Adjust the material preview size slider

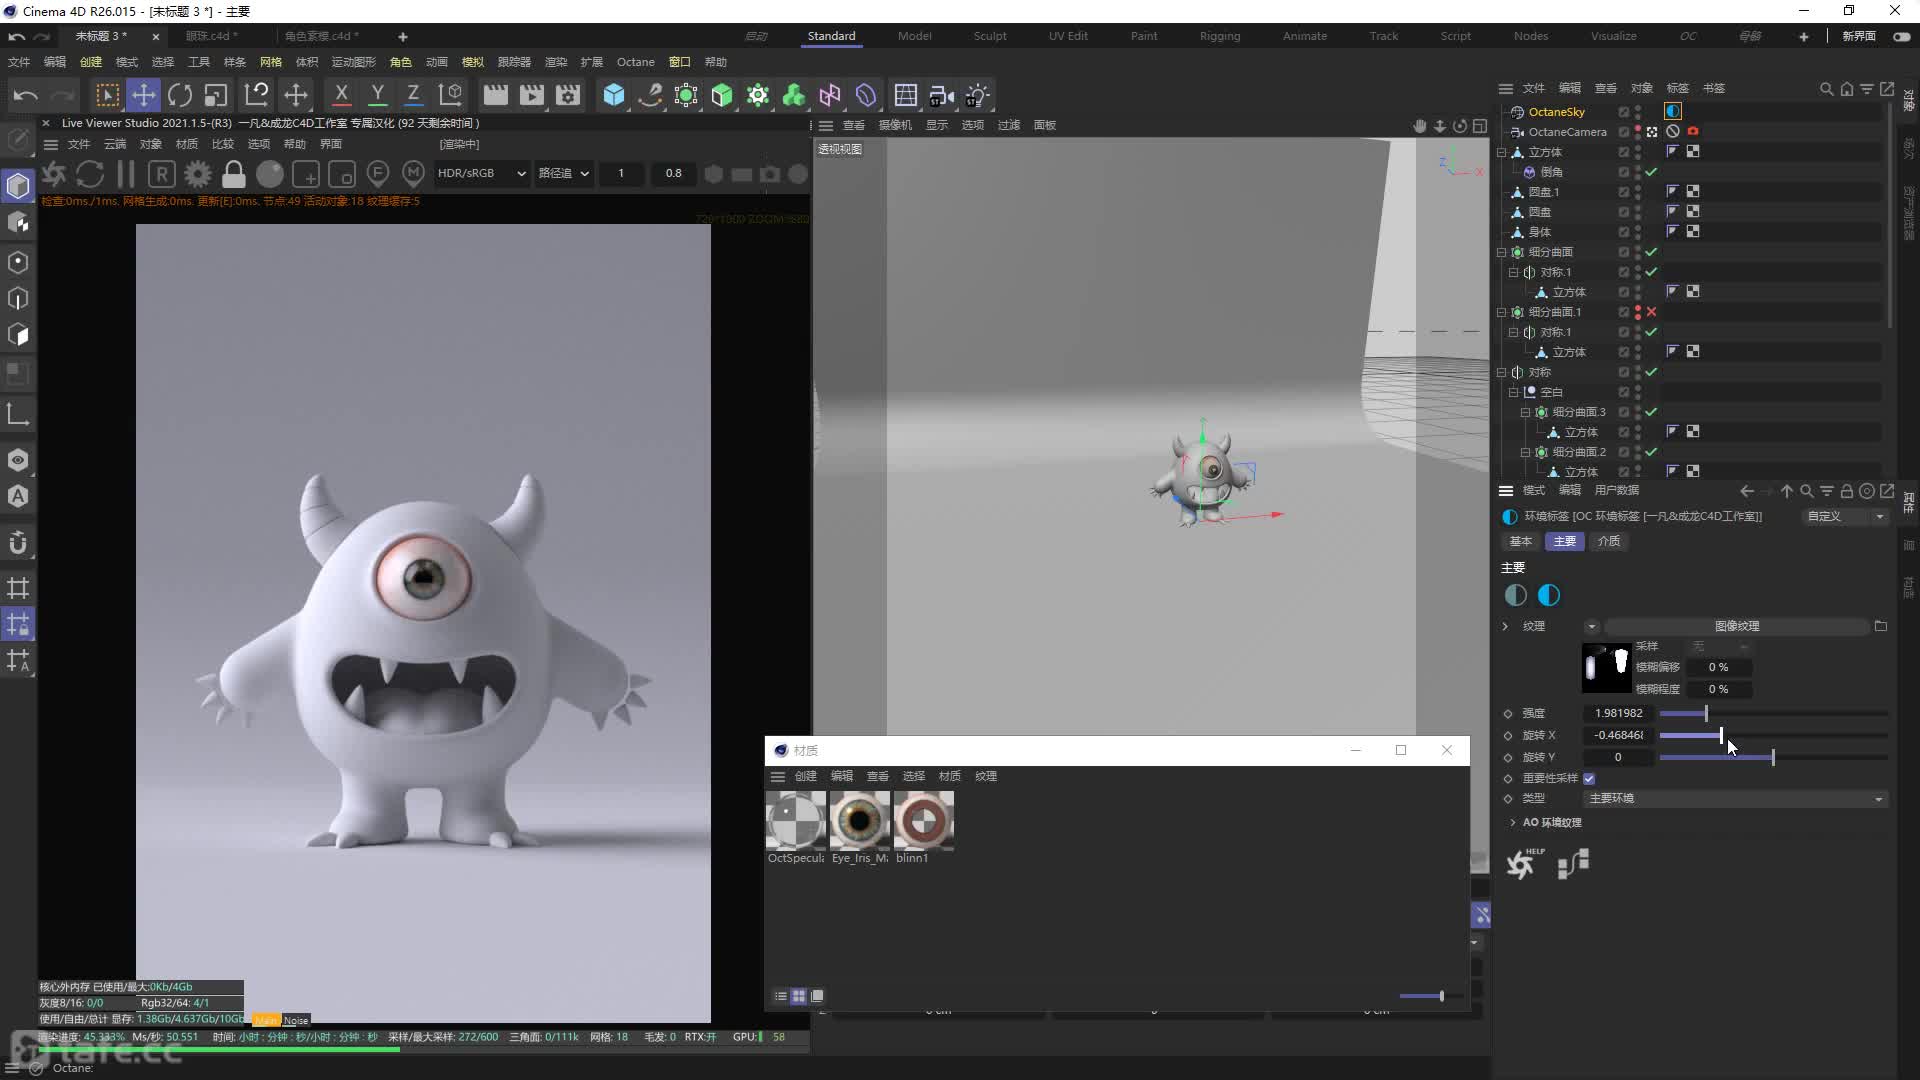pyautogui.click(x=1430, y=996)
